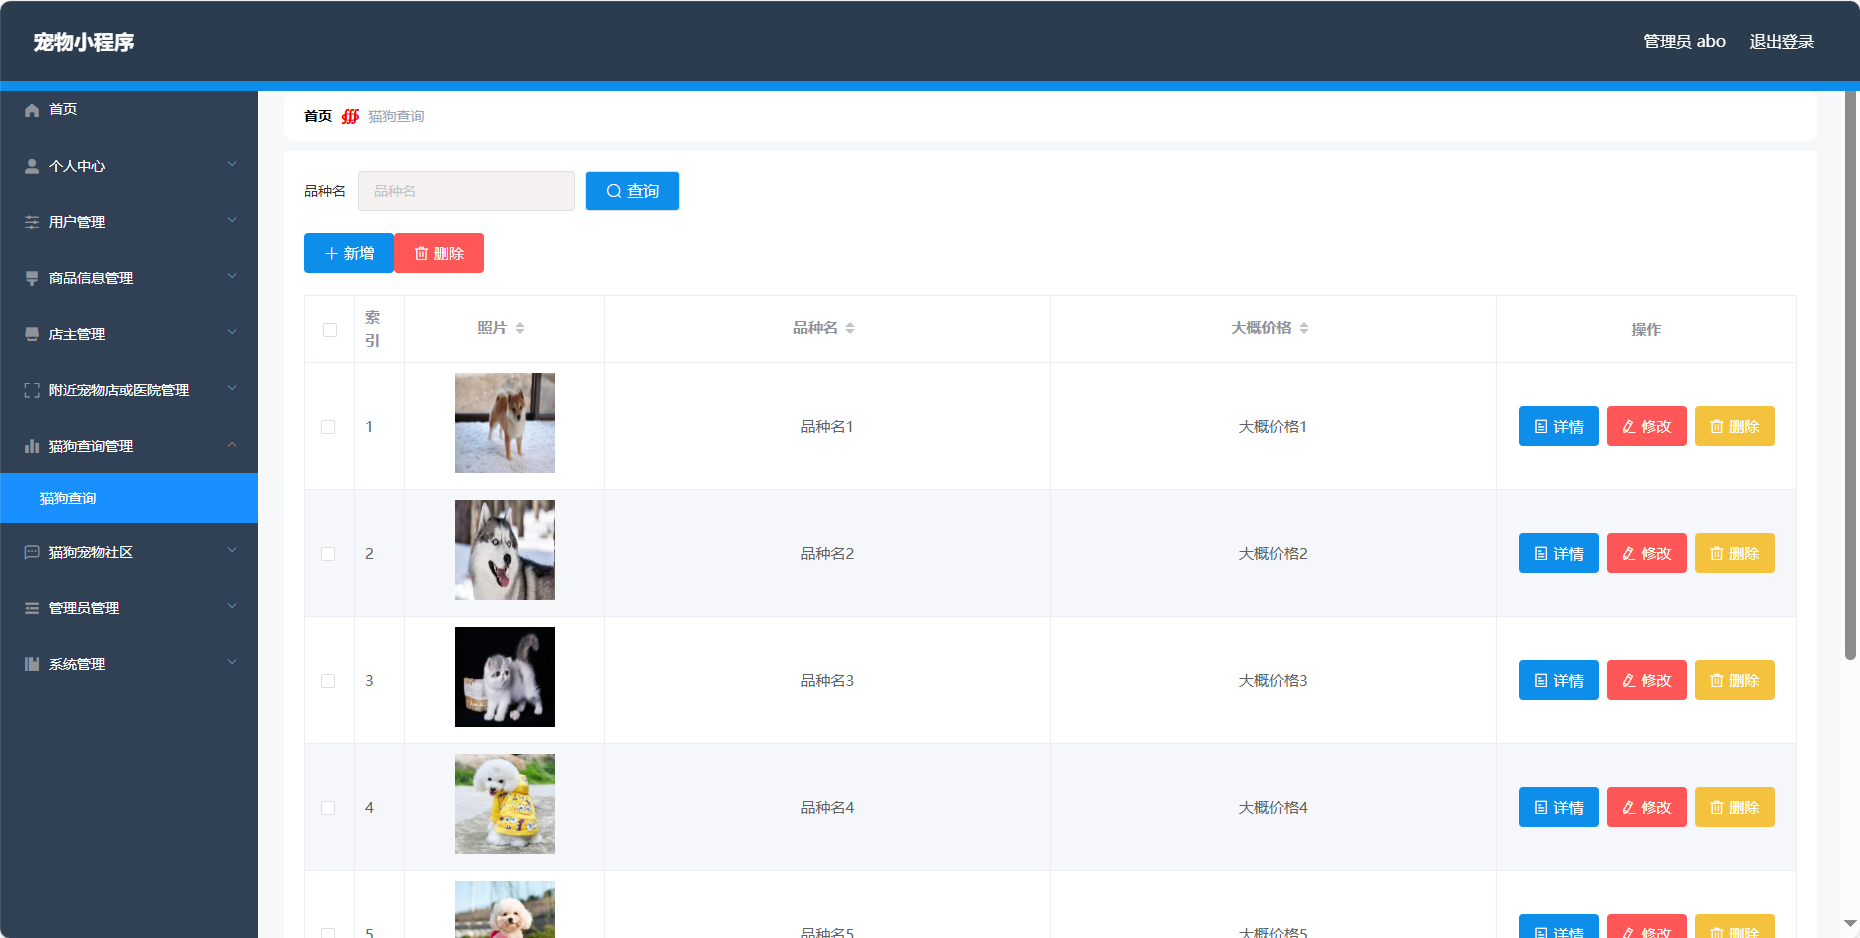Viewport: 1860px width, 938px height.
Task: Open the 用户管理 menu label
Action: [x=77, y=222]
